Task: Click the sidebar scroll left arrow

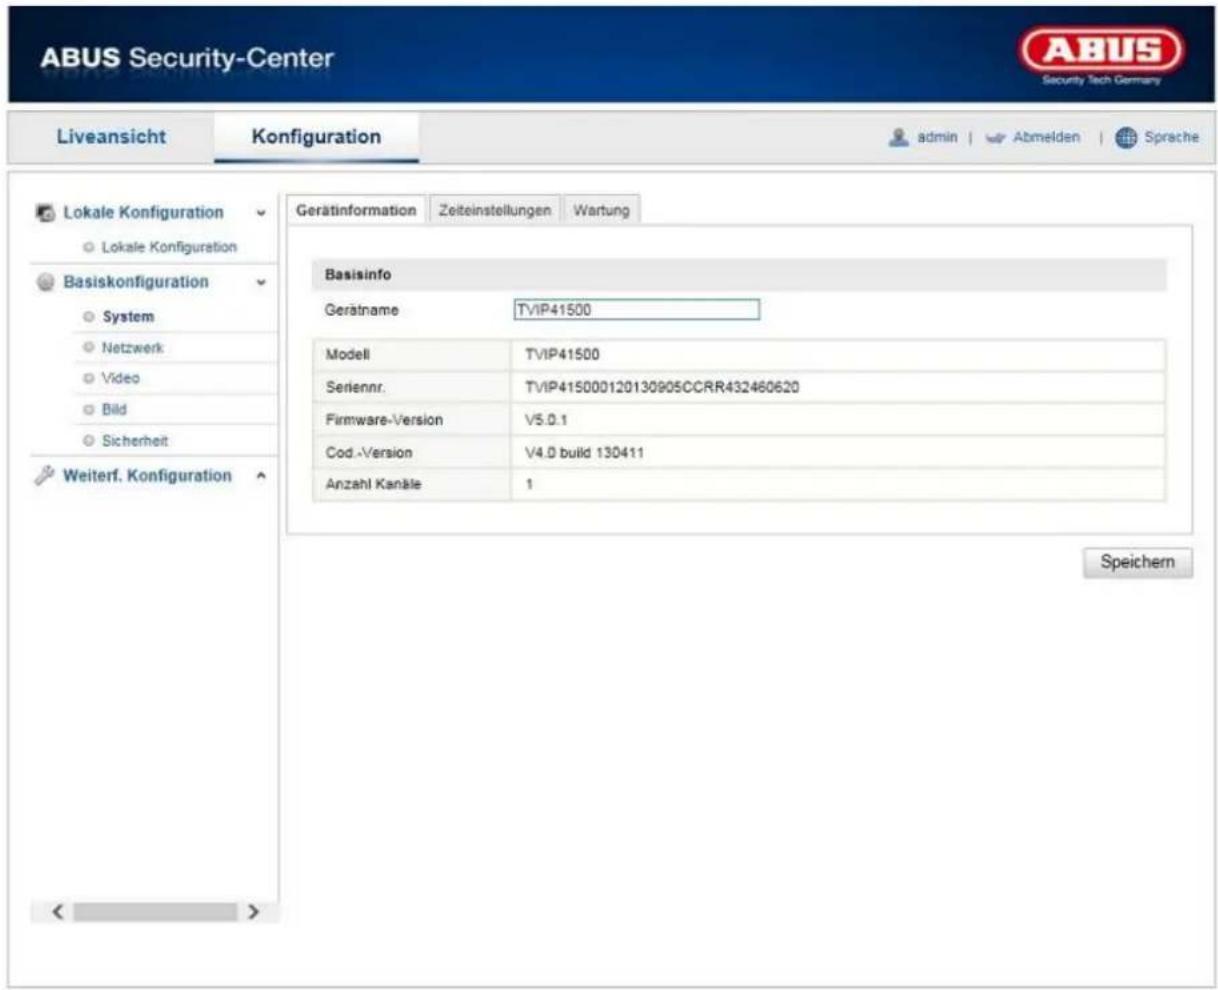Action: [x=57, y=912]
